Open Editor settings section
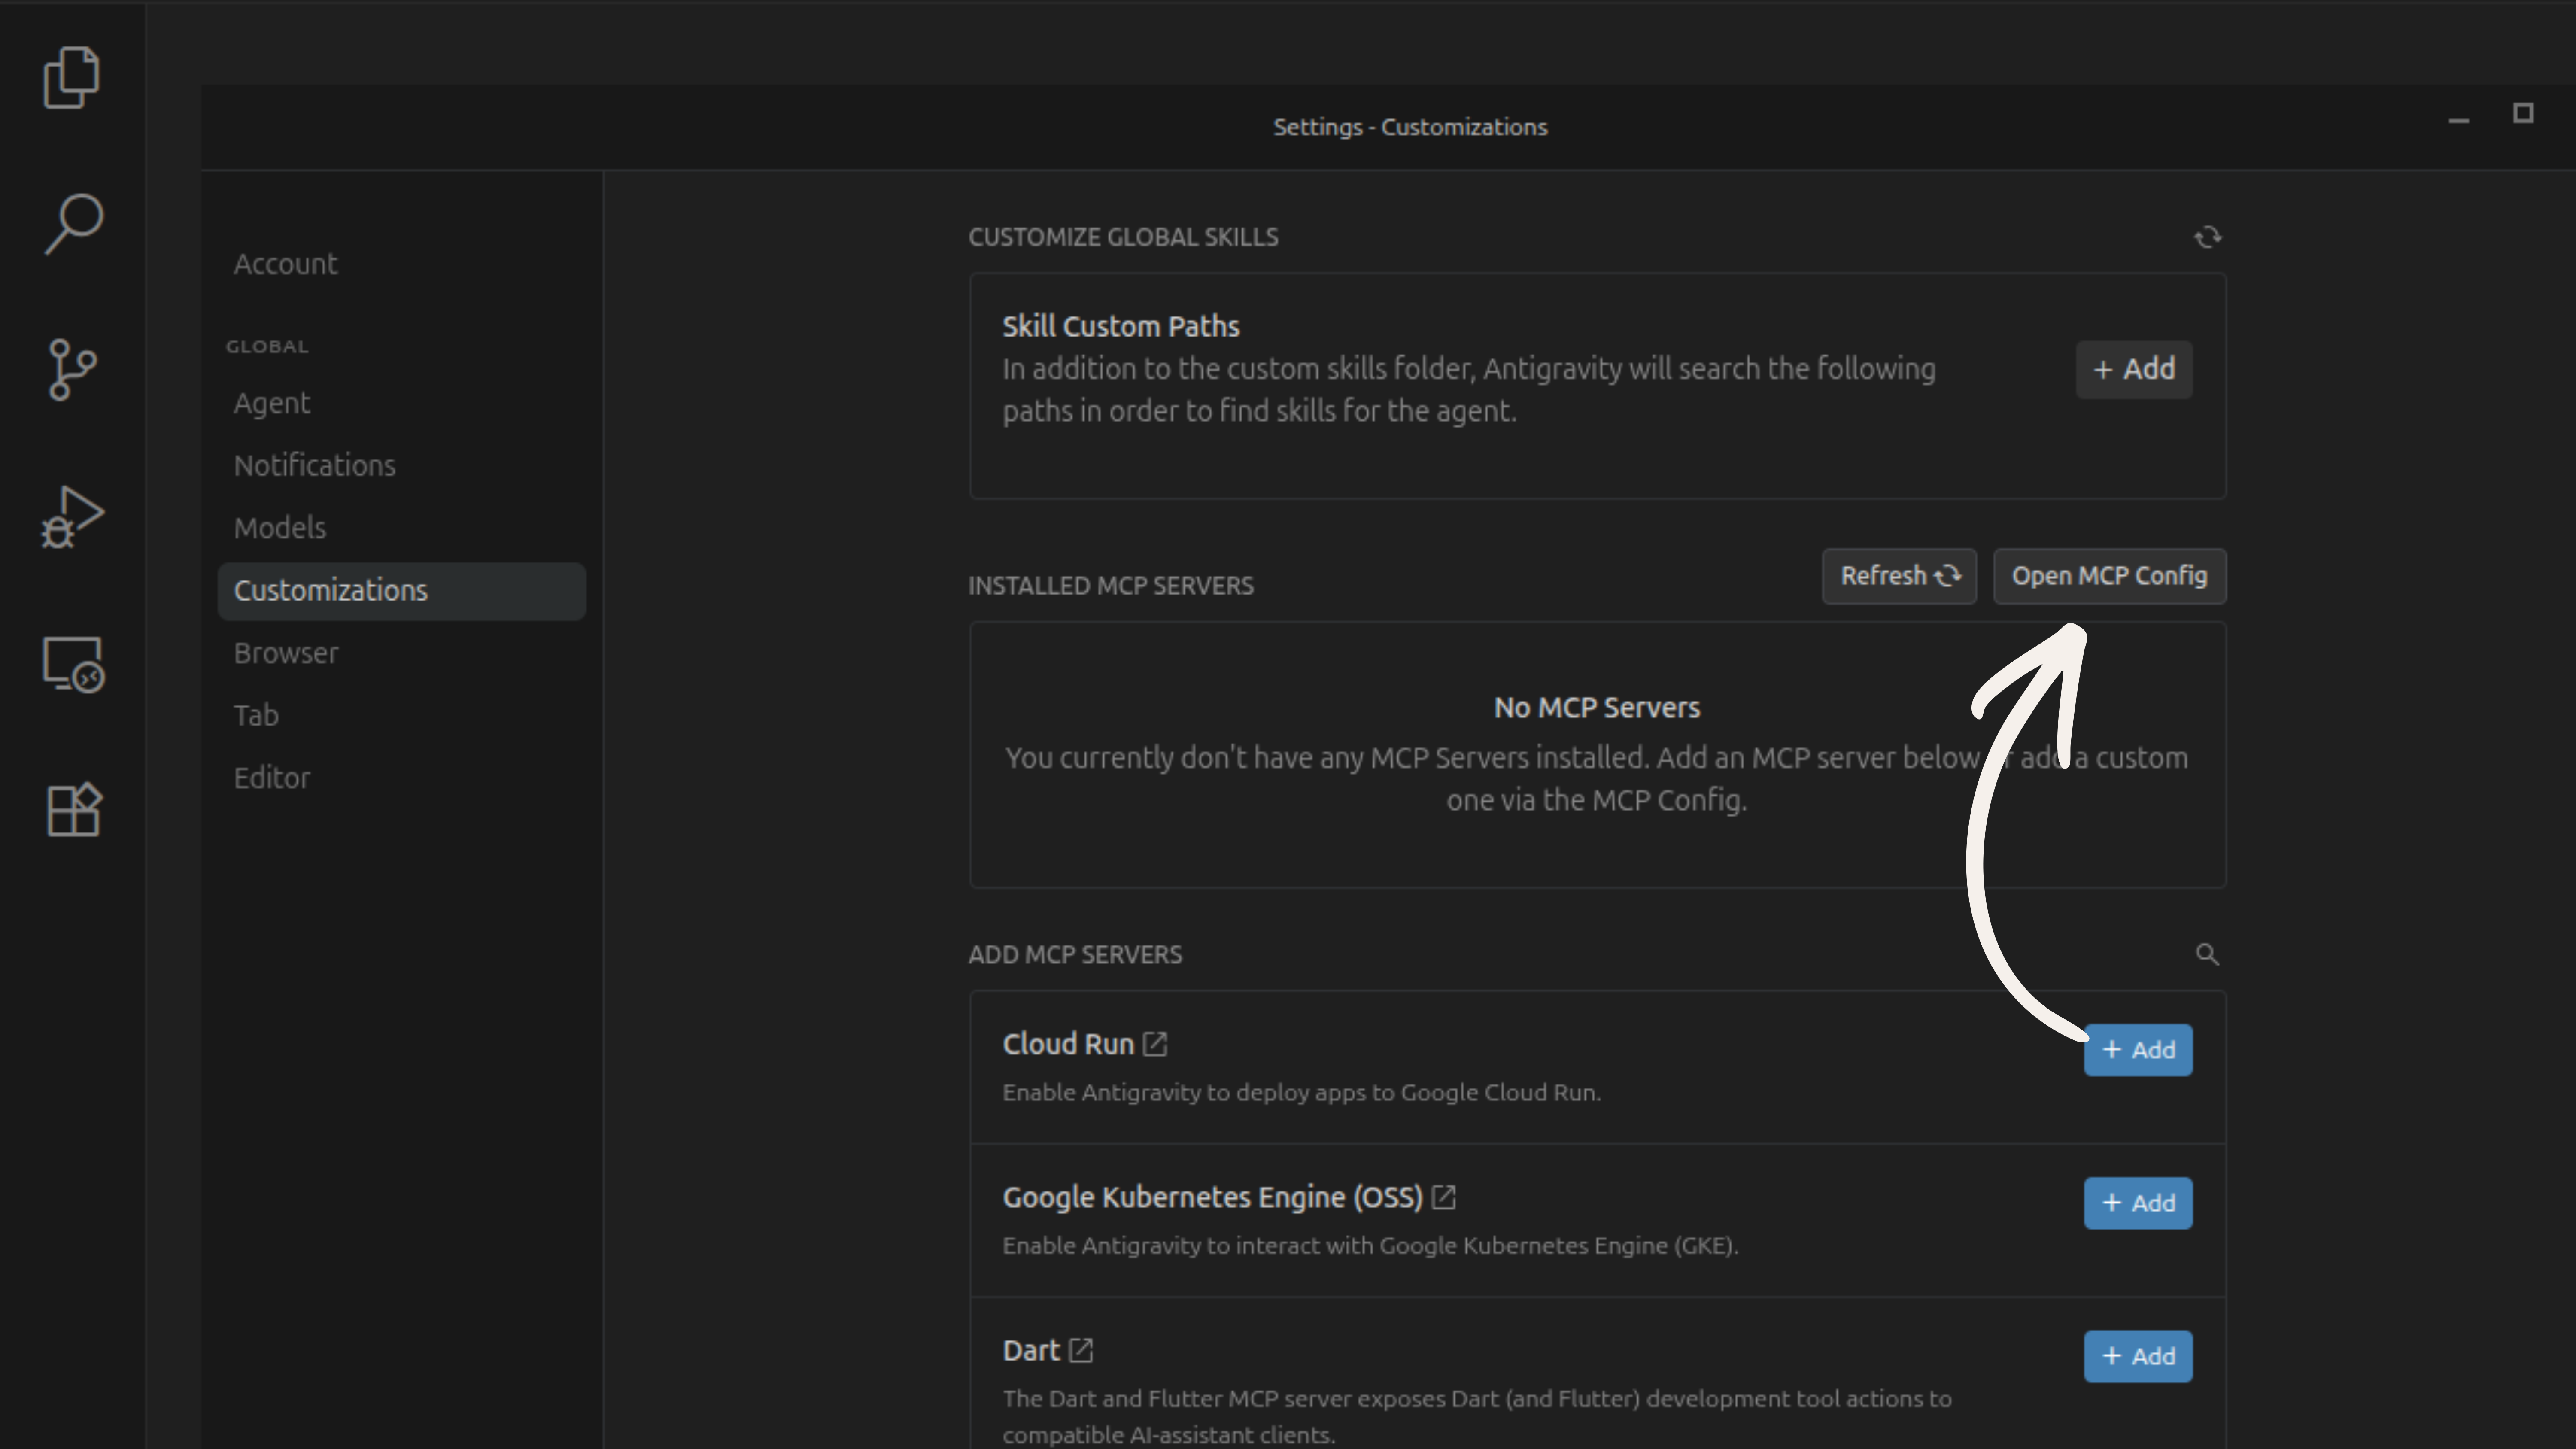 272,778
